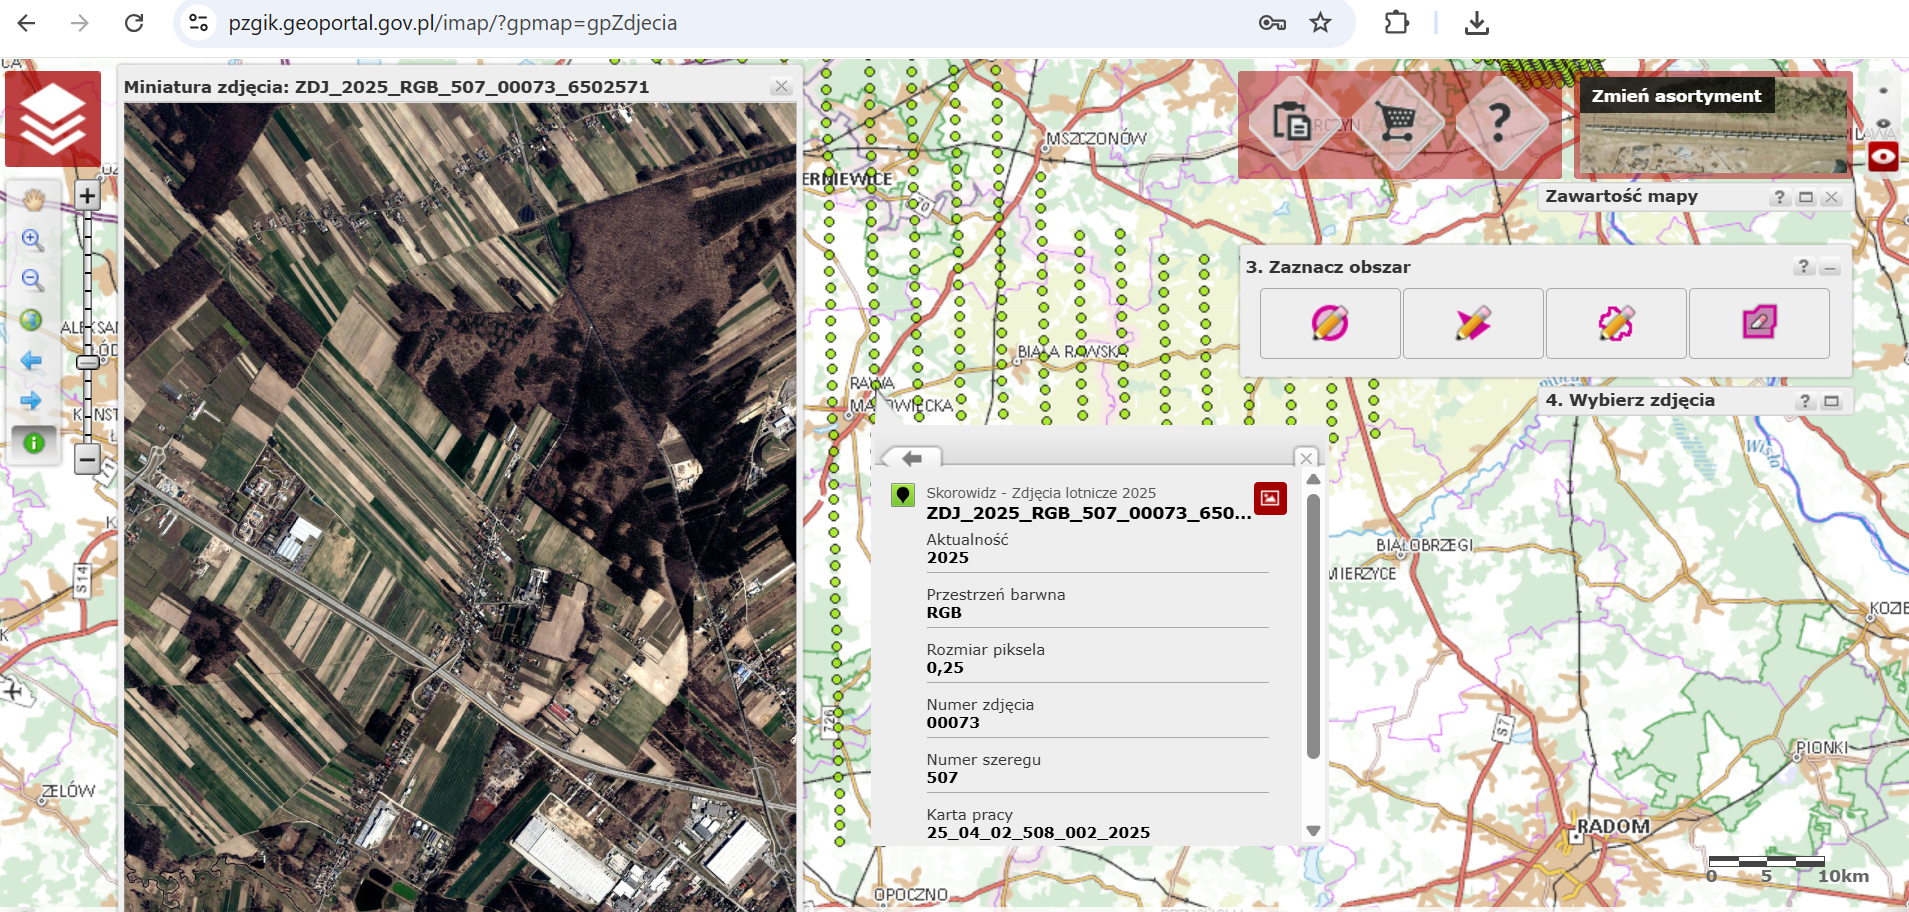Viewport: 1909px width, 912px height.
Task: Expand the Zawartość mapy panel
Action: coord(1805,197)
